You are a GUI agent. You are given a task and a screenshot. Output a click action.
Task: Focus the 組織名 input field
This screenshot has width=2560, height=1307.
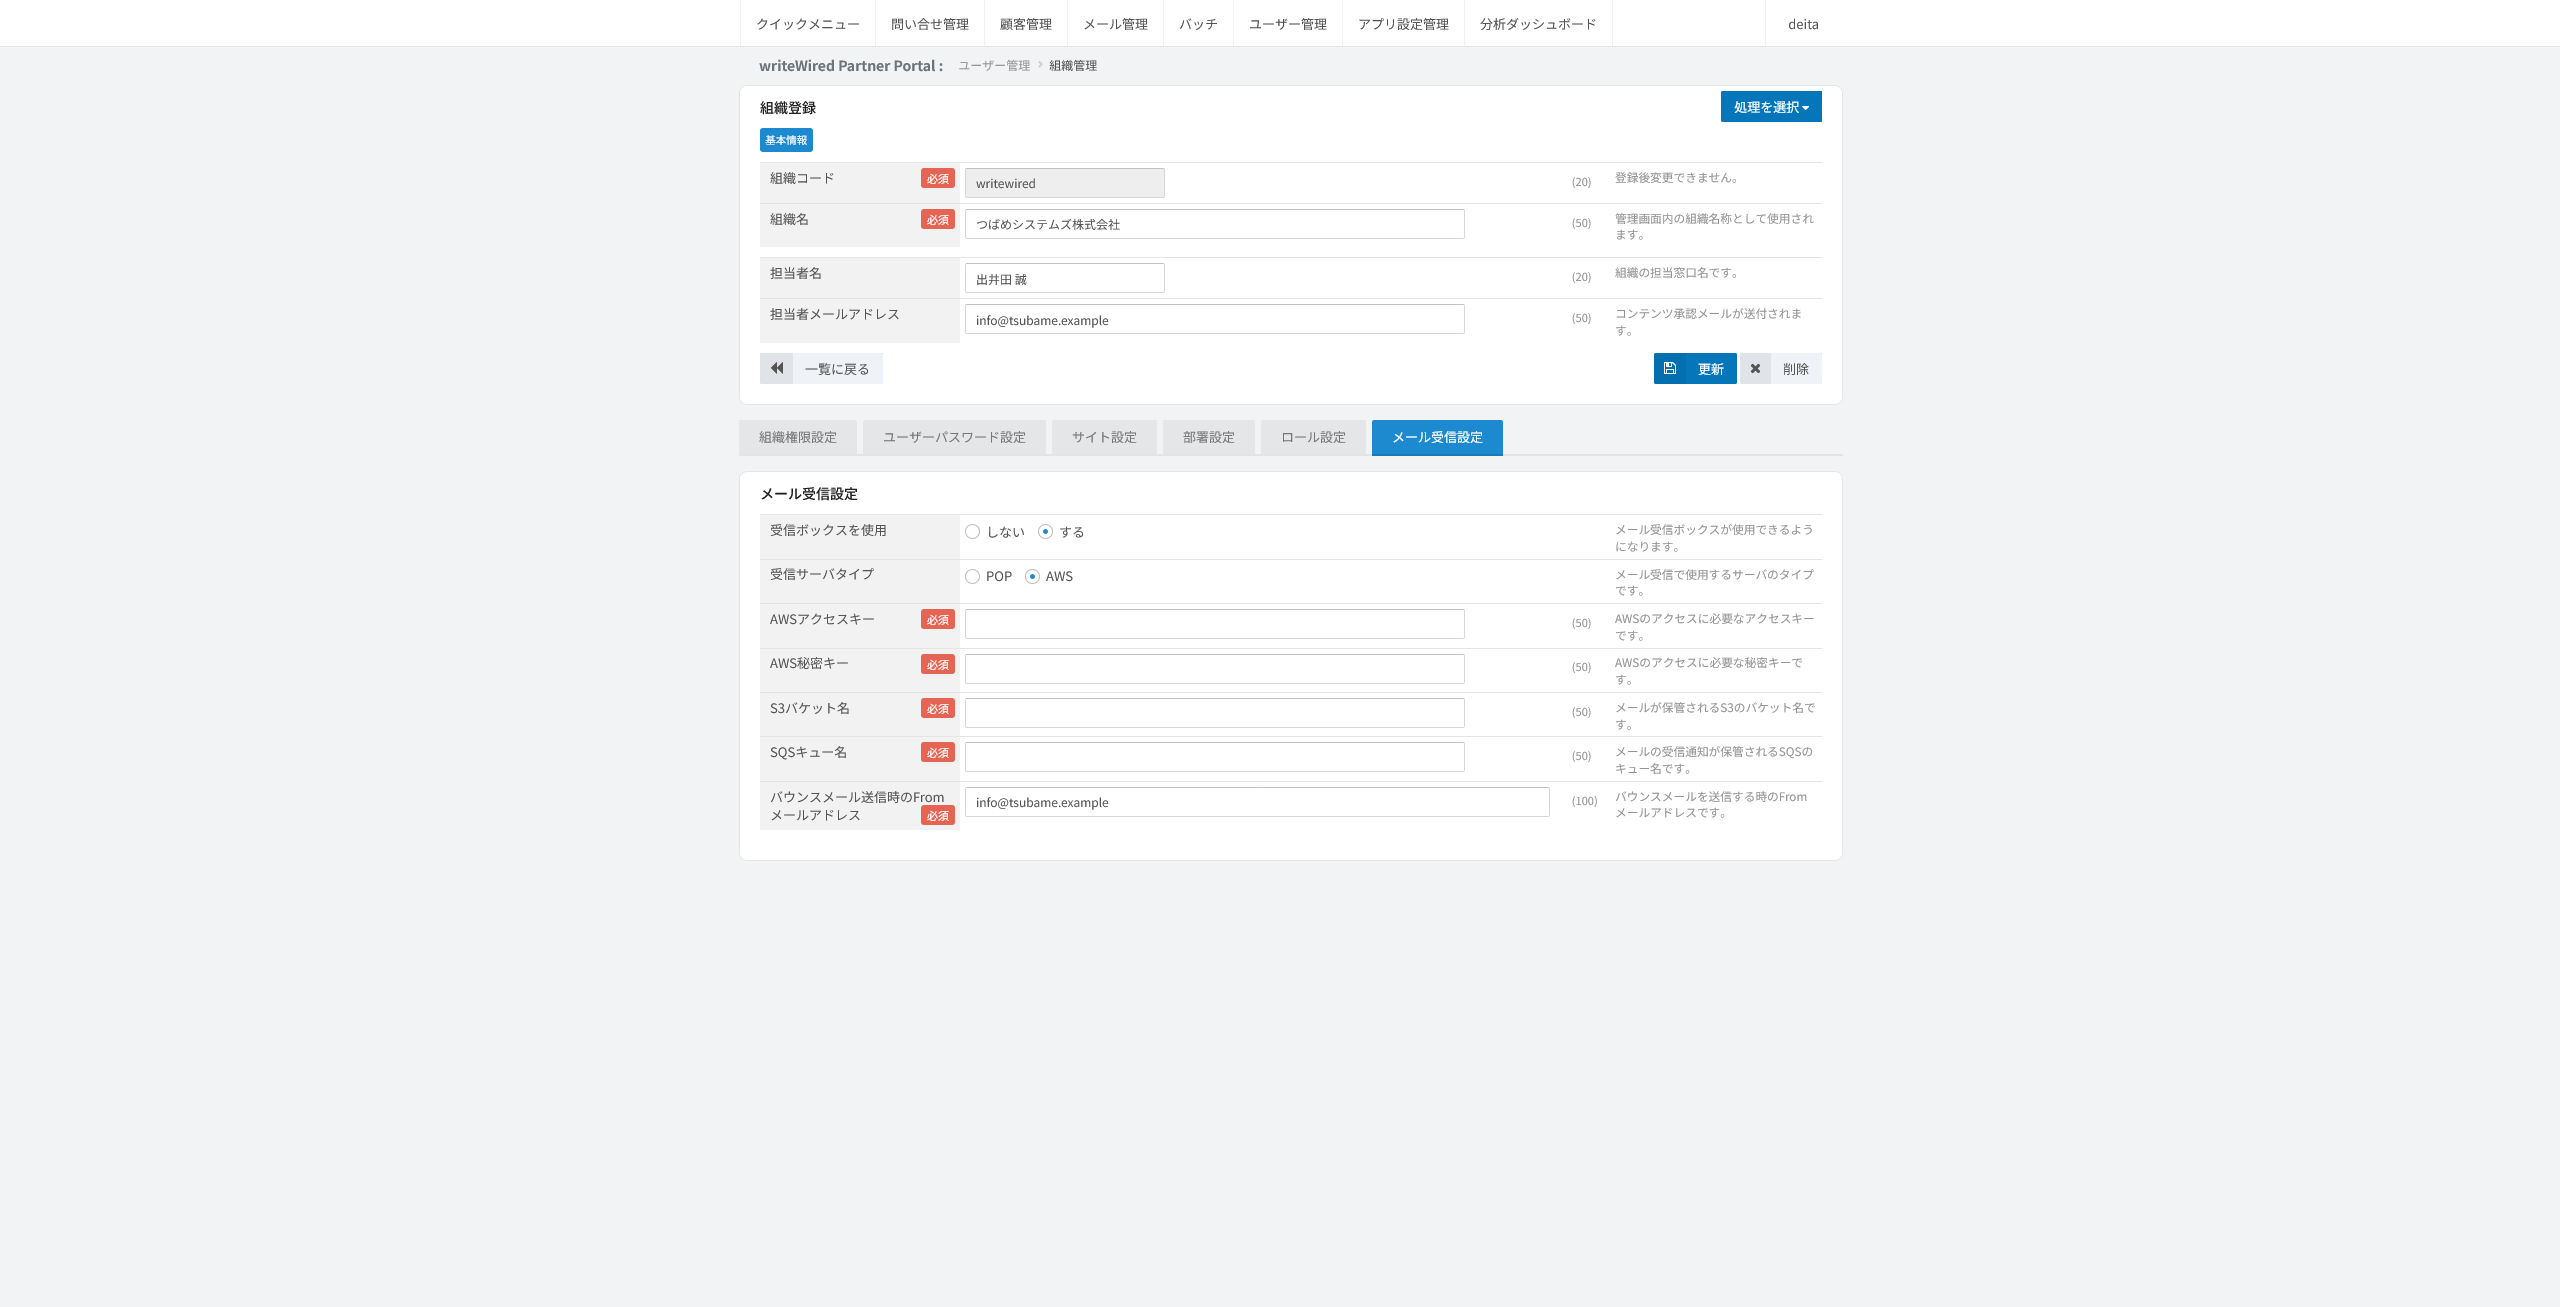click(x=1215, y=224)
